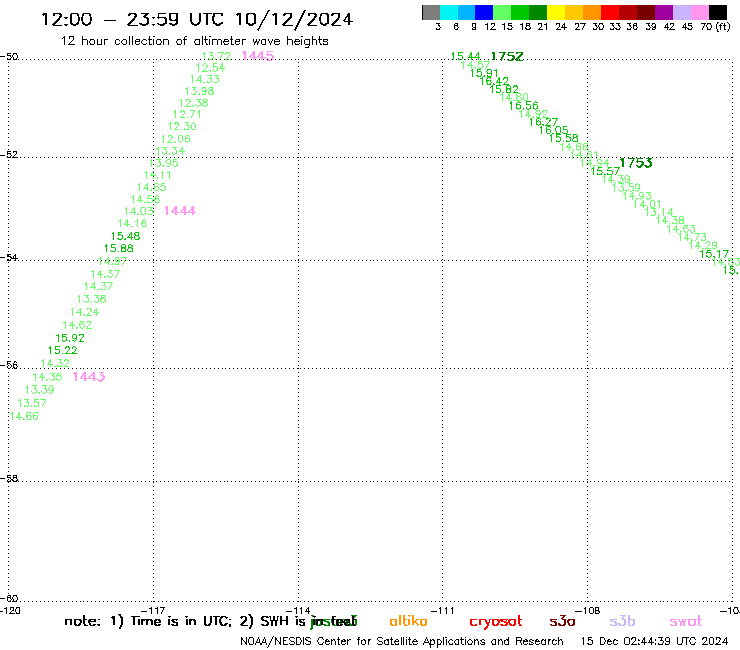740x650 pixels.
Task: Select the 14.35 reading beside 1443
Action: click(47, 377)
